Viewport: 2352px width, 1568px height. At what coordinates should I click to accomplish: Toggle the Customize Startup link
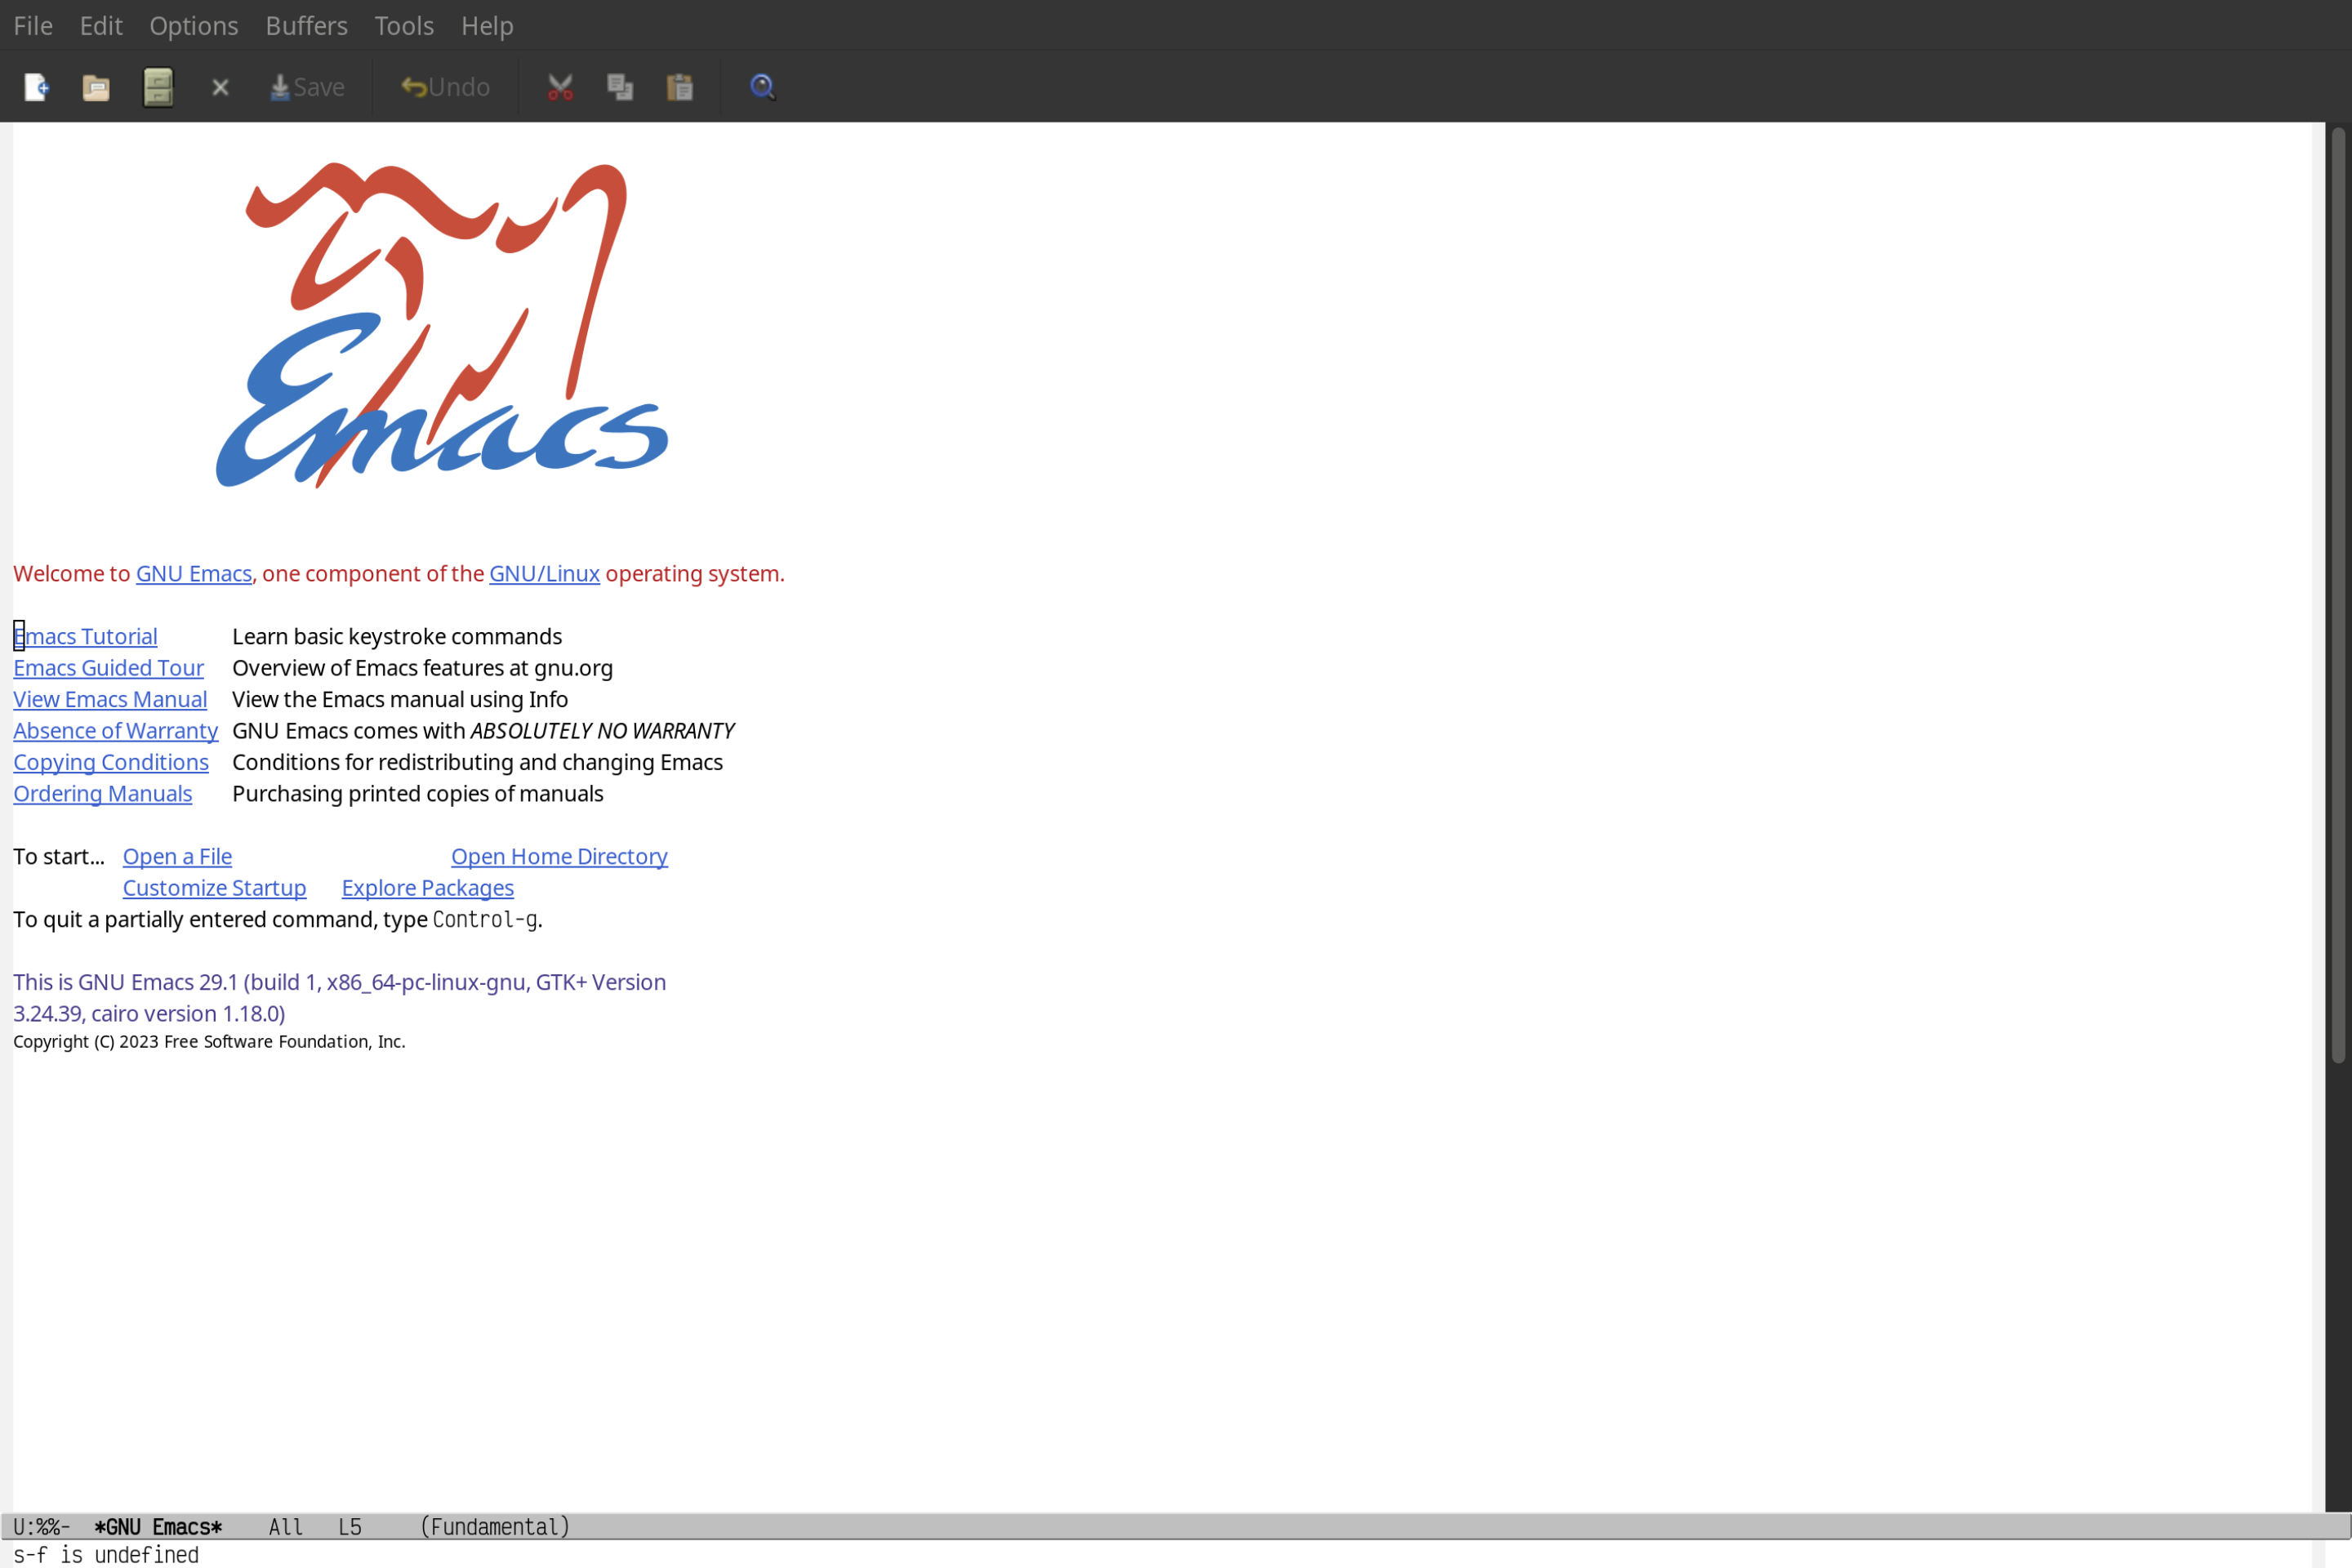click(213, 887)
